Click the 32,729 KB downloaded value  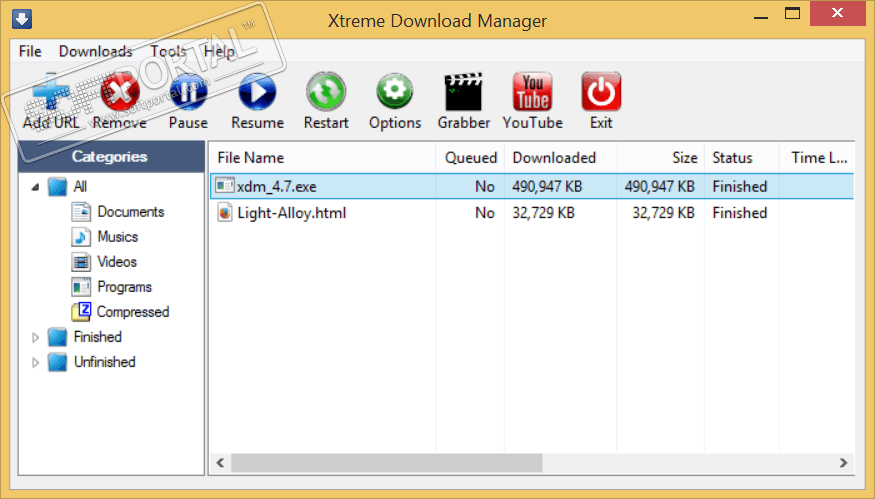pos(544,213)
